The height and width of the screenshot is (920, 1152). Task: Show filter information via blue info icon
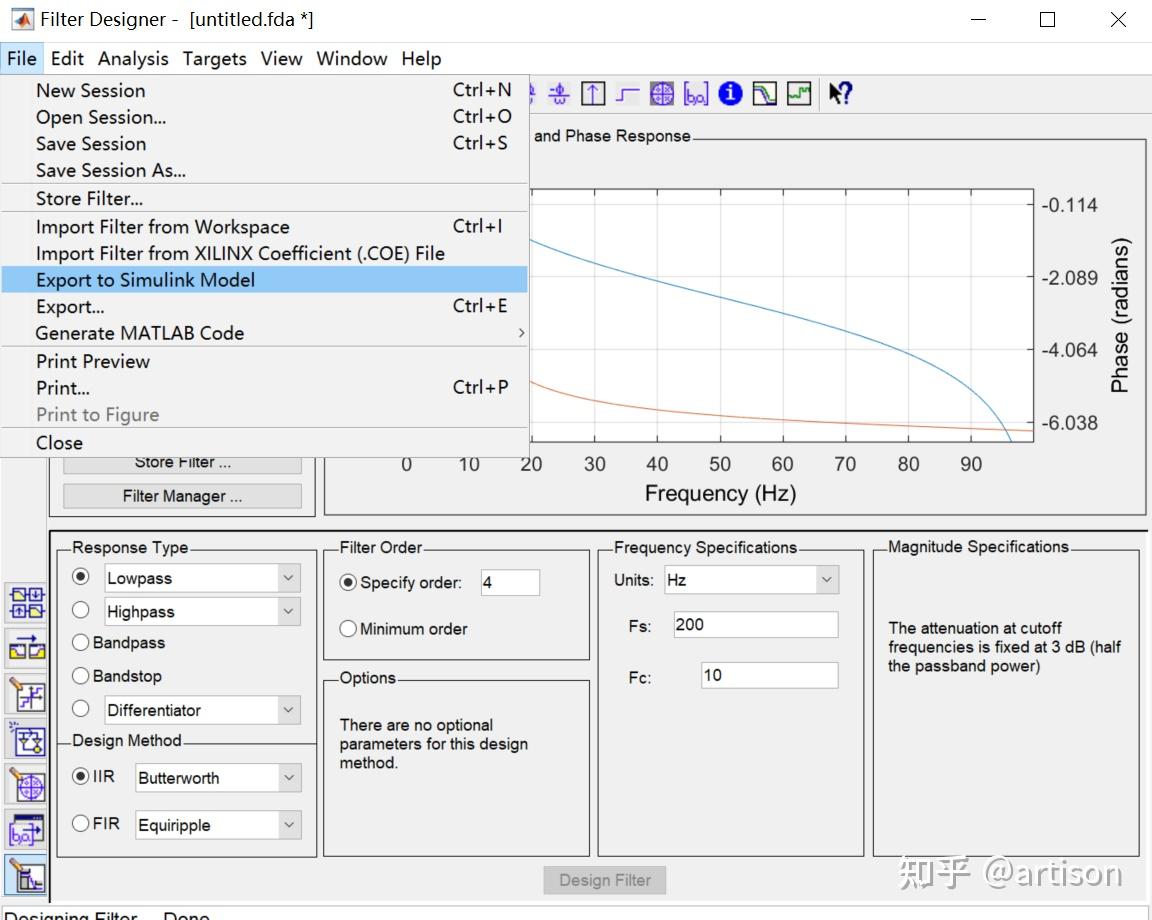click(730, 94)
